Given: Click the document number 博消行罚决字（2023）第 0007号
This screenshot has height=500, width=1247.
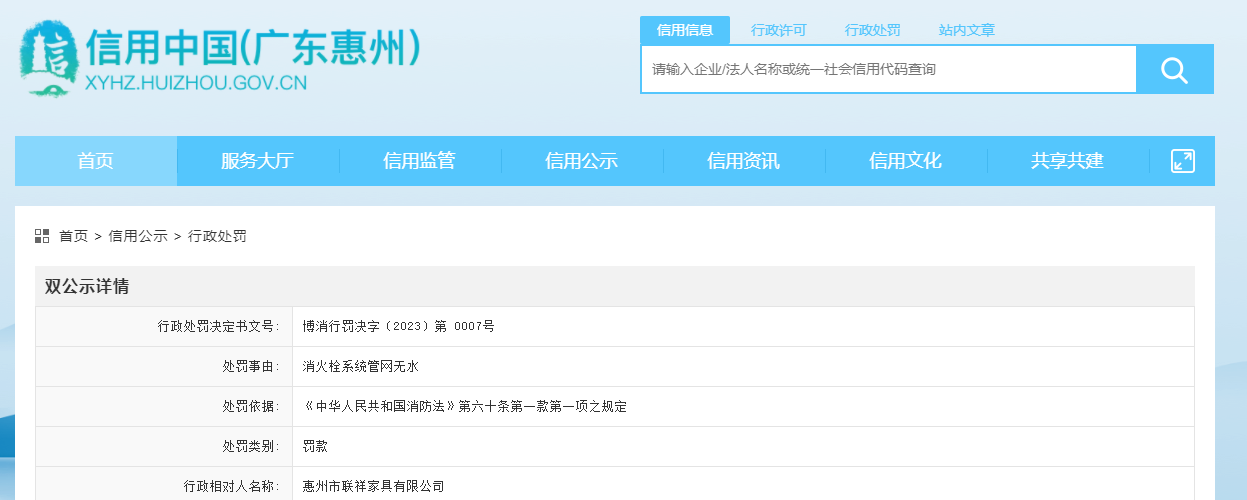Looking at the screenshot, I should 399,327.
